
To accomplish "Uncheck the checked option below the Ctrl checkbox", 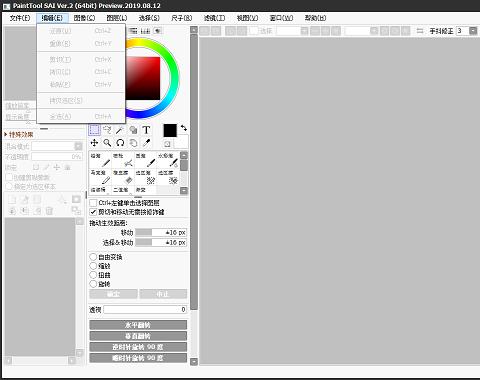I will point(93,212).
